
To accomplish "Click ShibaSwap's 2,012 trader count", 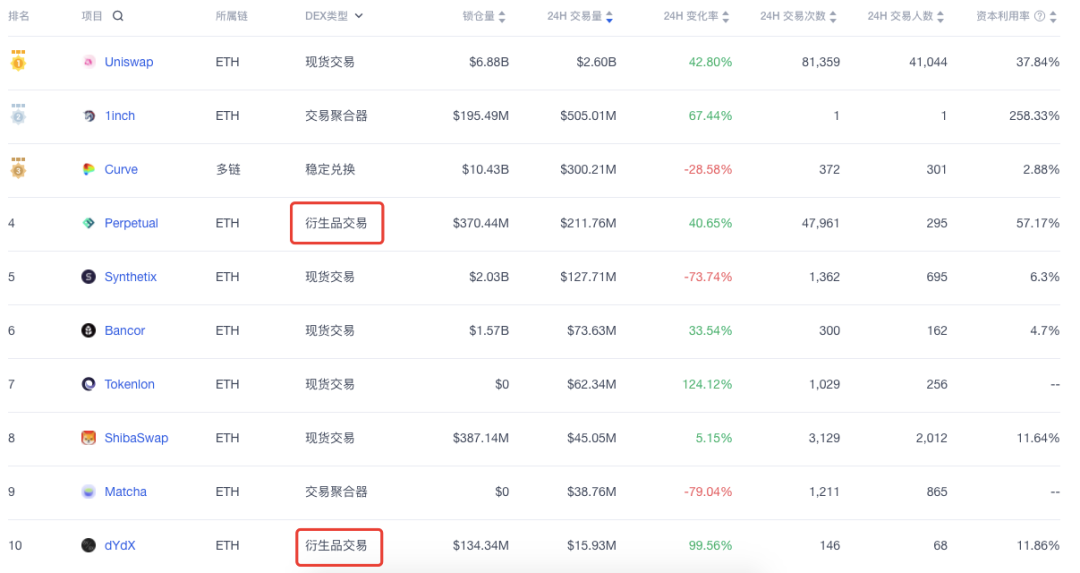I will tap(931, 438).
